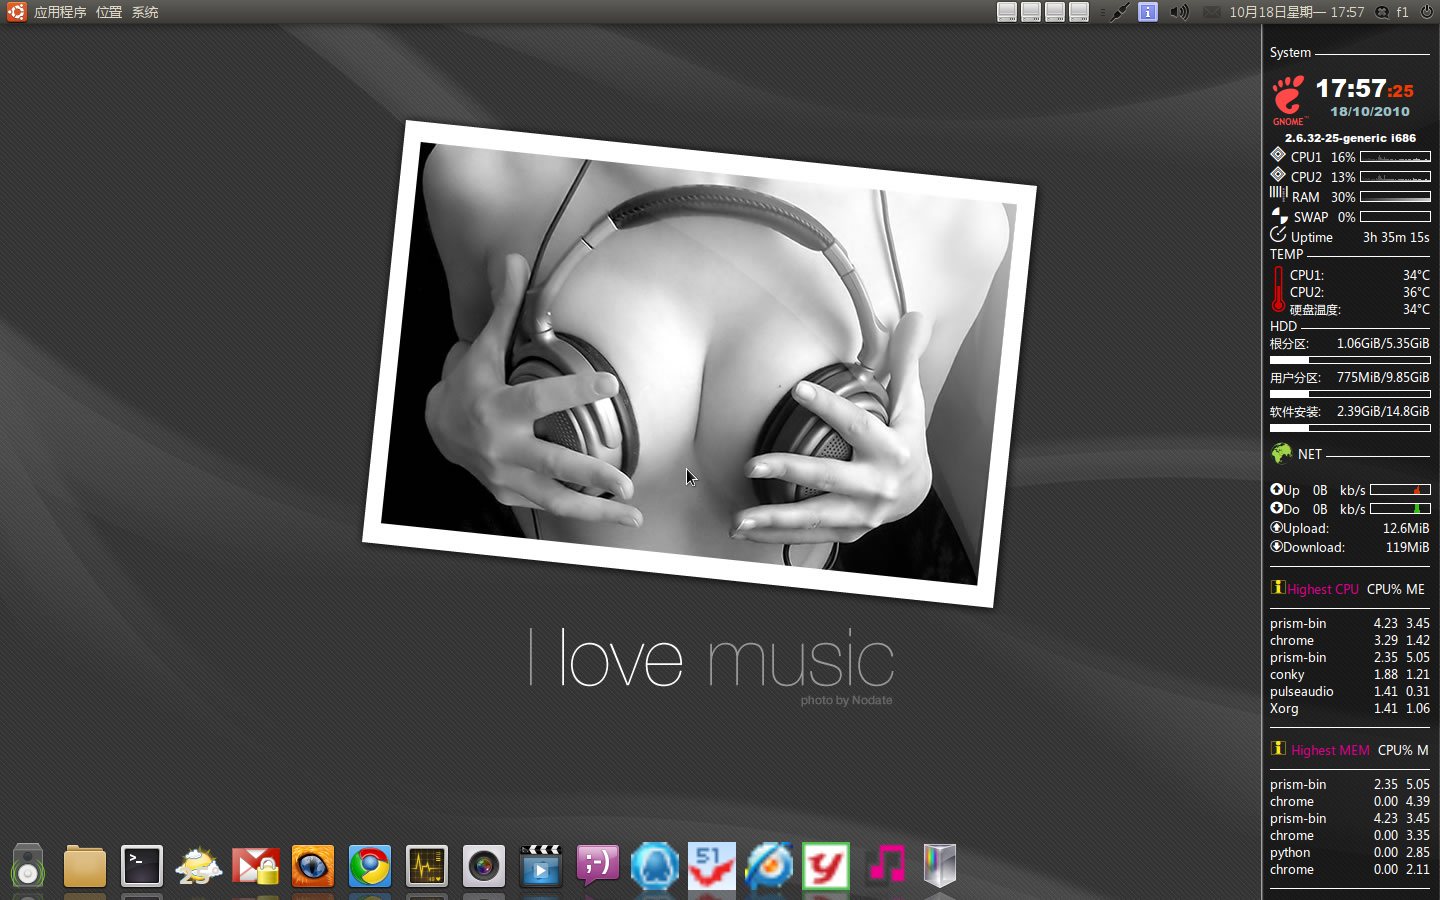
Task: Open the Gmail lock icon in dock
Action: click(256, 866)
